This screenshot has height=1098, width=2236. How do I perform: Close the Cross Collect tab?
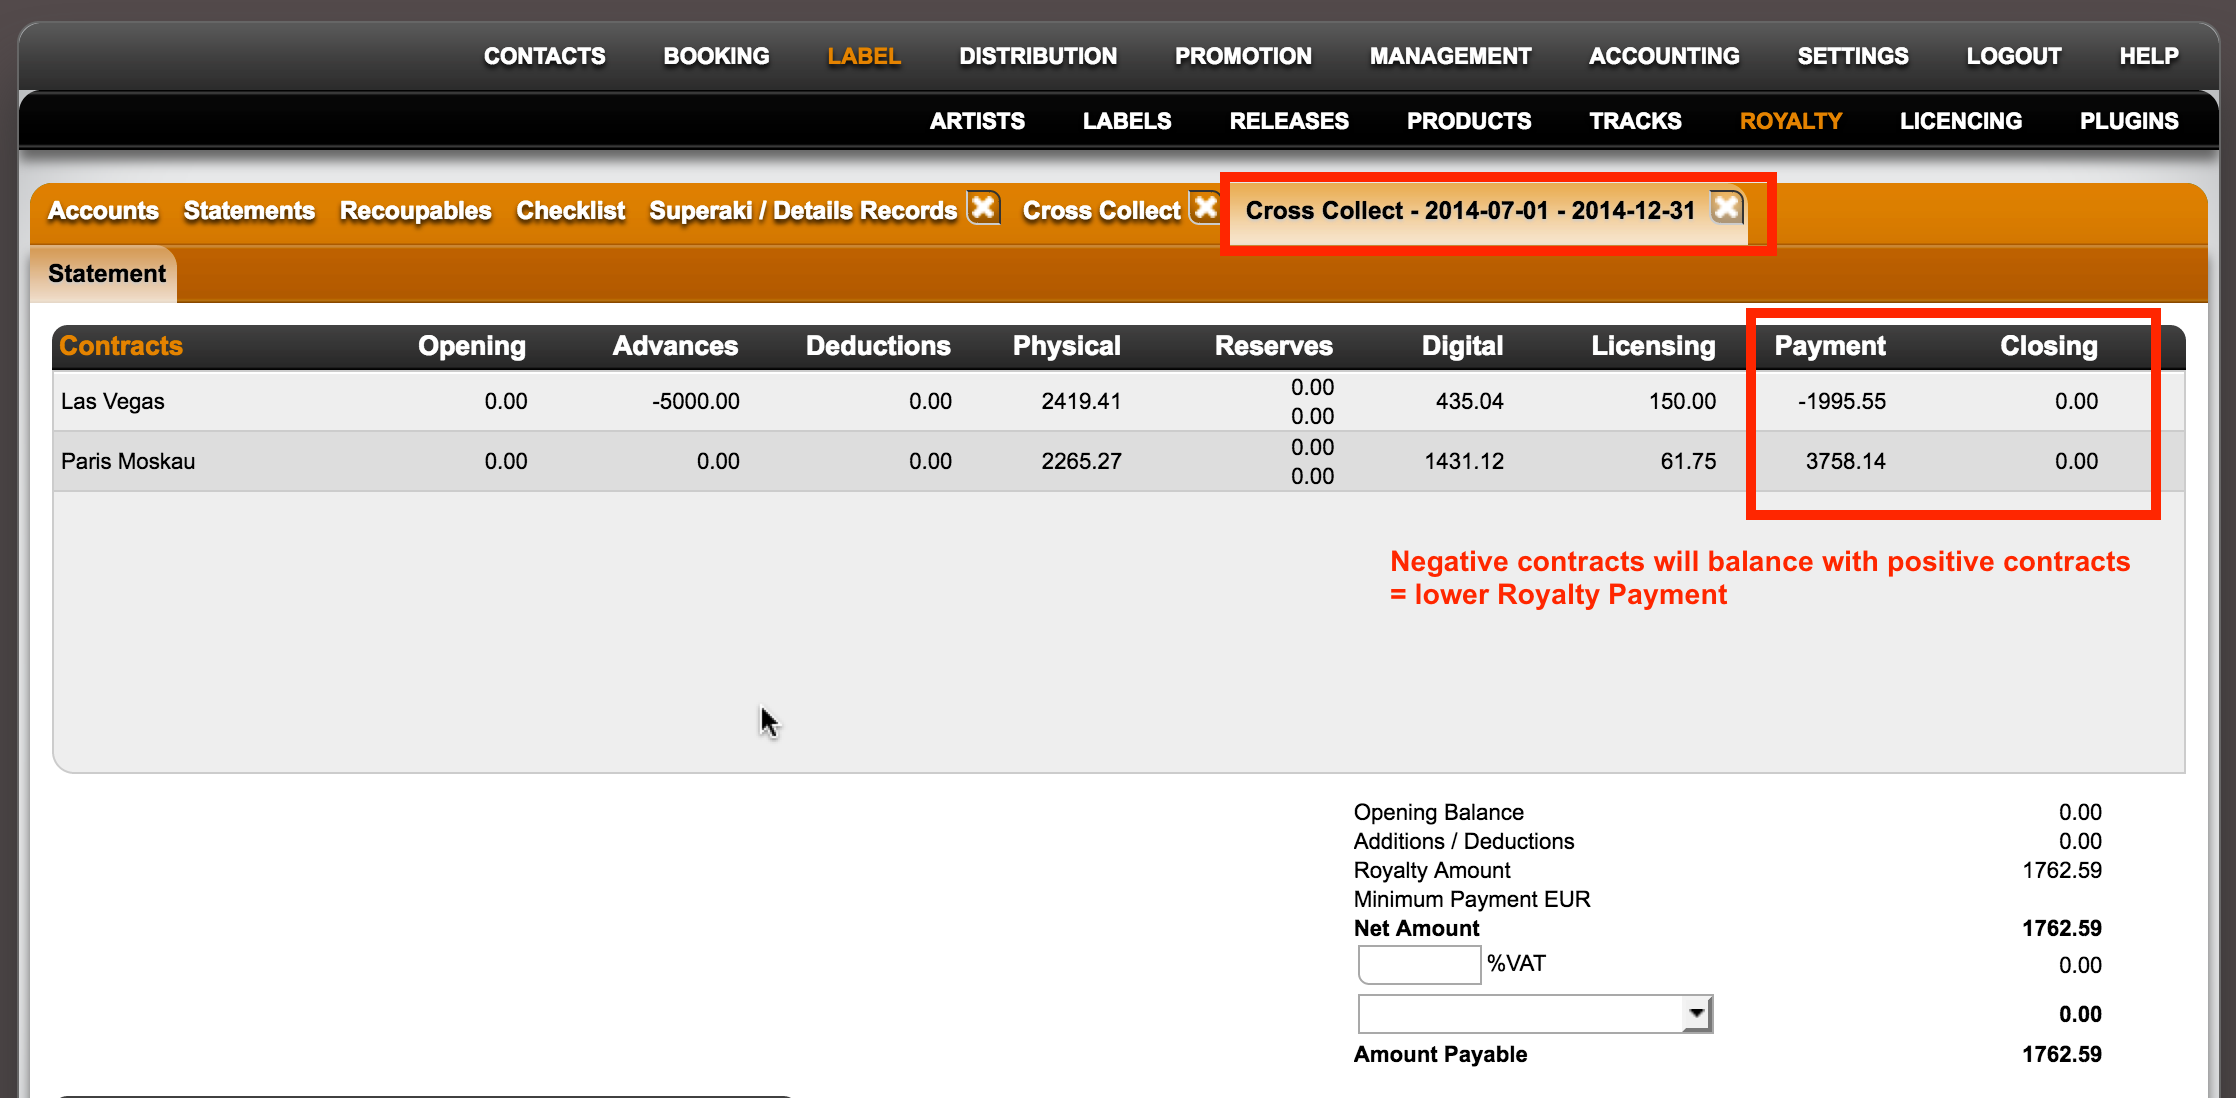pos(1206,208)
